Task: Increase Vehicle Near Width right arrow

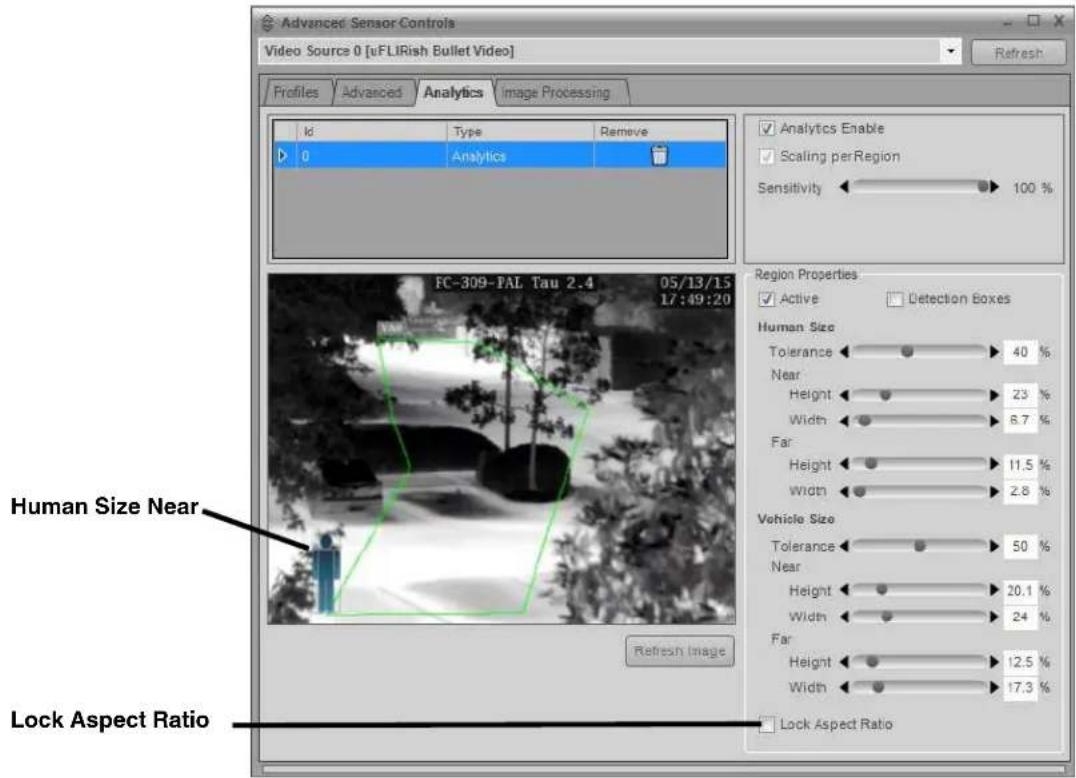Action: 994,616
